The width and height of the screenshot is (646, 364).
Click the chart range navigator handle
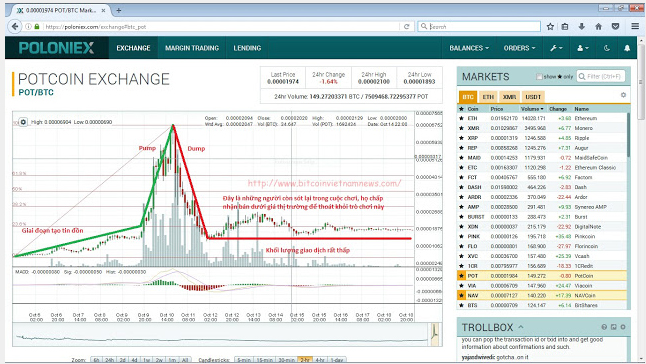[x=434, y=334]
